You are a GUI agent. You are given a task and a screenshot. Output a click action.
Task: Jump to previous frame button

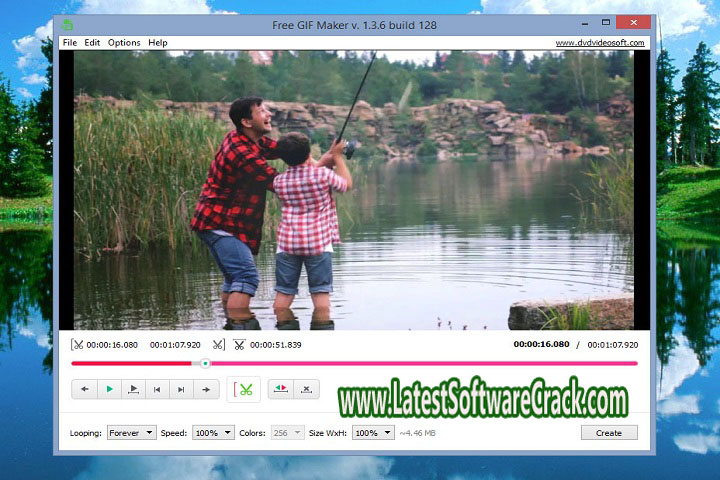click(157, 389)
